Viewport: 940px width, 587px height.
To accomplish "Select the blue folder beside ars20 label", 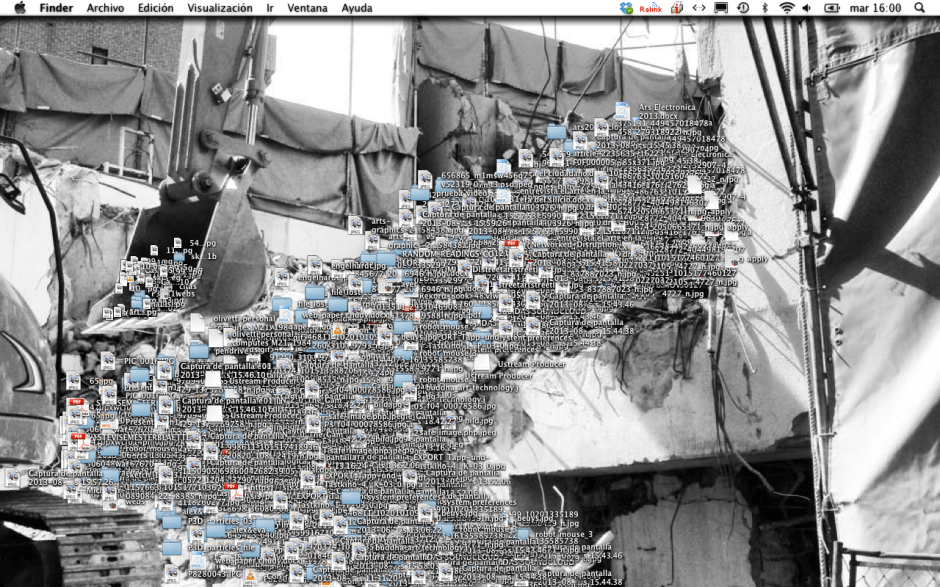I will (556, 131).
